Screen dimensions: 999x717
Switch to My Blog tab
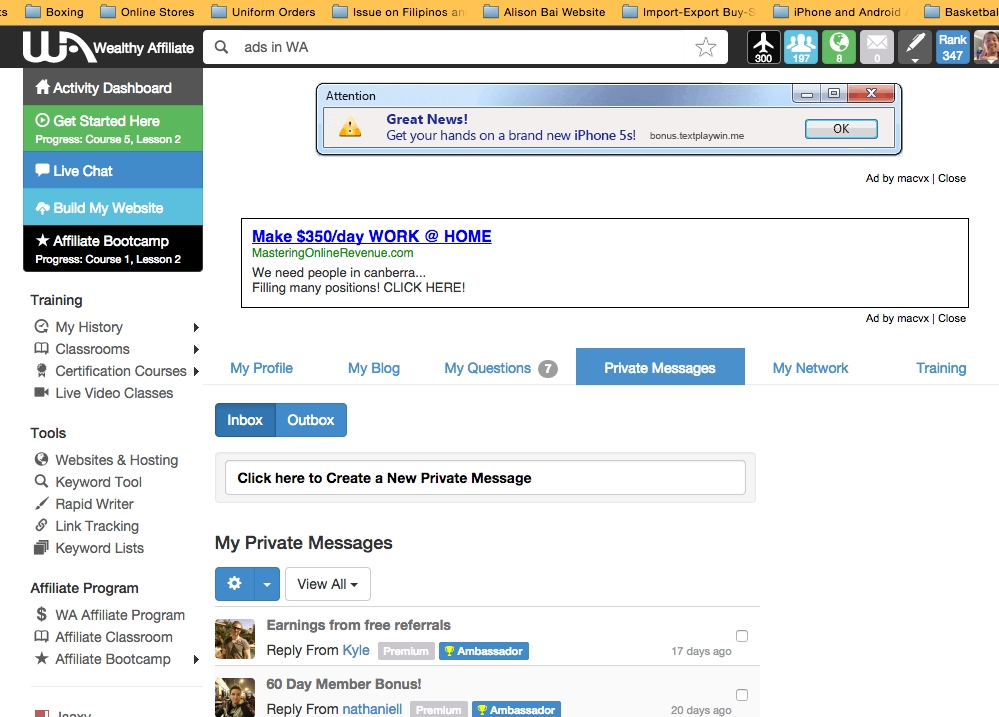(x=374, y=368)
